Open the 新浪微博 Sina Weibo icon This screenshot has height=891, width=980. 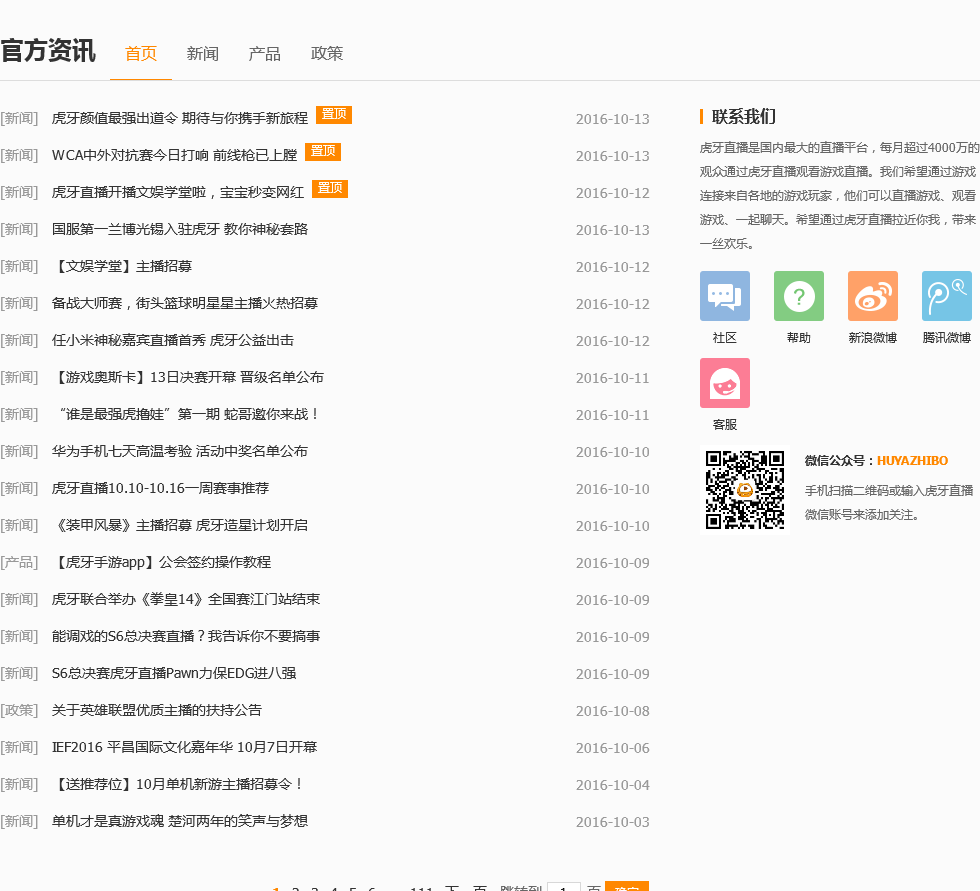pyautogui.click(x=872, y=296)
